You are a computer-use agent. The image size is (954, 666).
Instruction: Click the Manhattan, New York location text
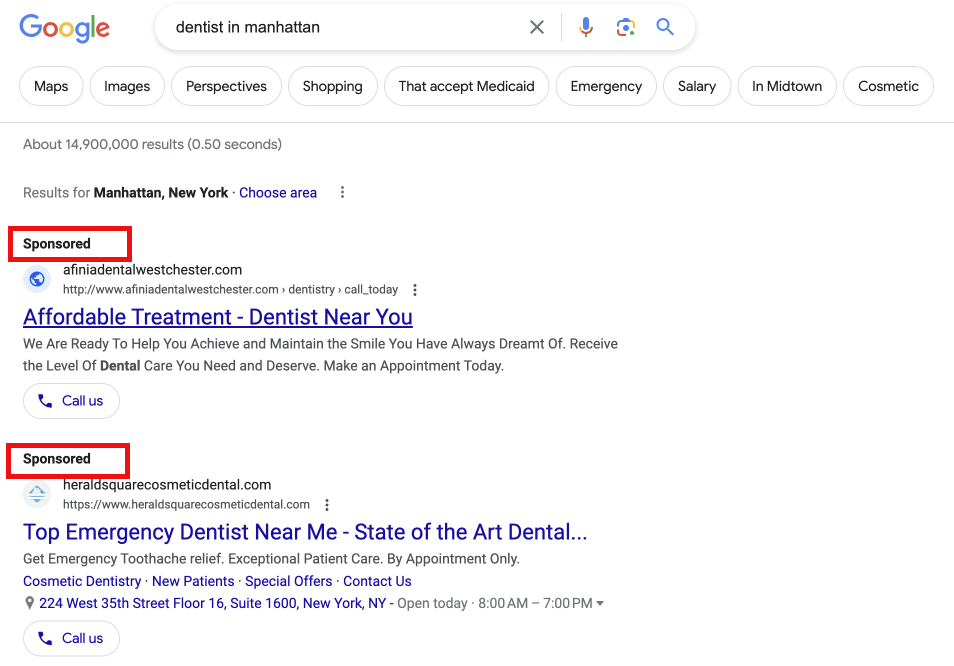[x=161, y=193]
